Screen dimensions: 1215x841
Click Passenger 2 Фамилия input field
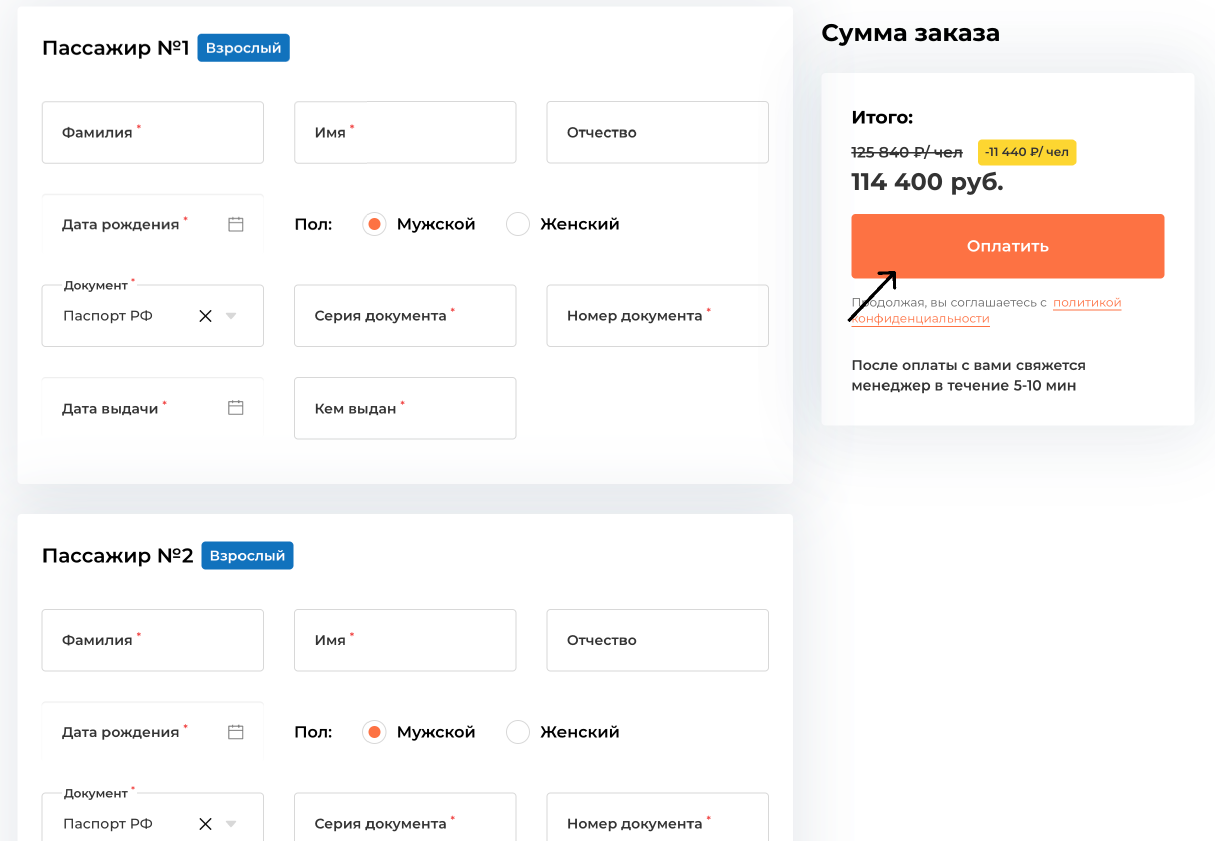tap(152, 640)
